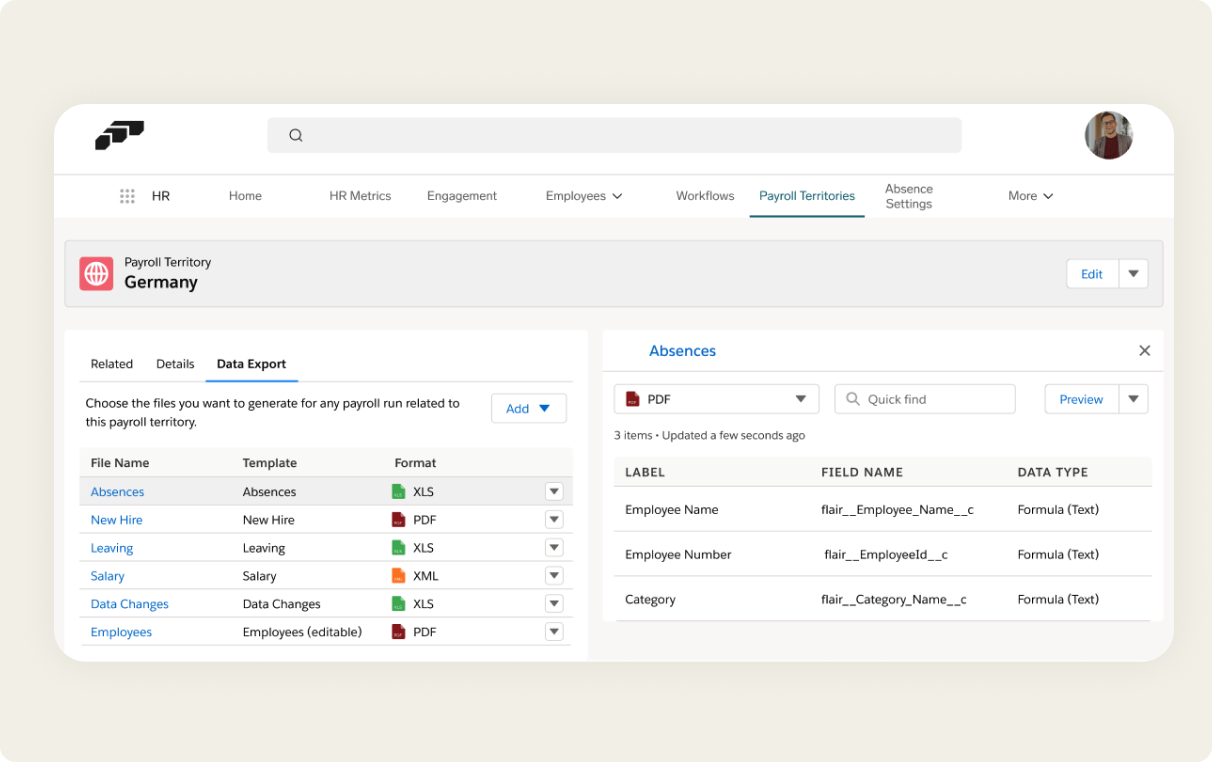The image size is (1212, 762).
Task: Open the dropdown next to Preview
Action: pyautogui.click(x=1133, y=399)
